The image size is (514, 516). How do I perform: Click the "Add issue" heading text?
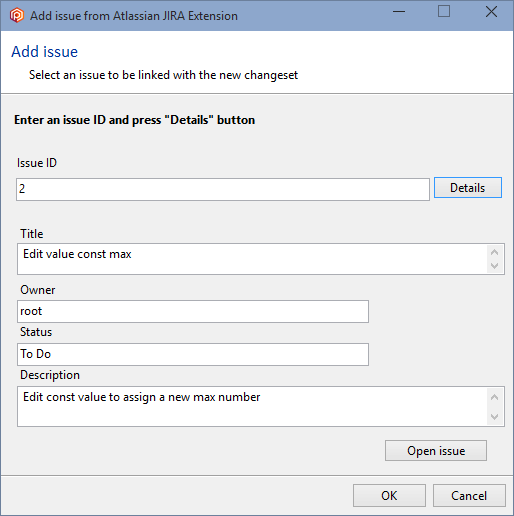click(44, 52)
